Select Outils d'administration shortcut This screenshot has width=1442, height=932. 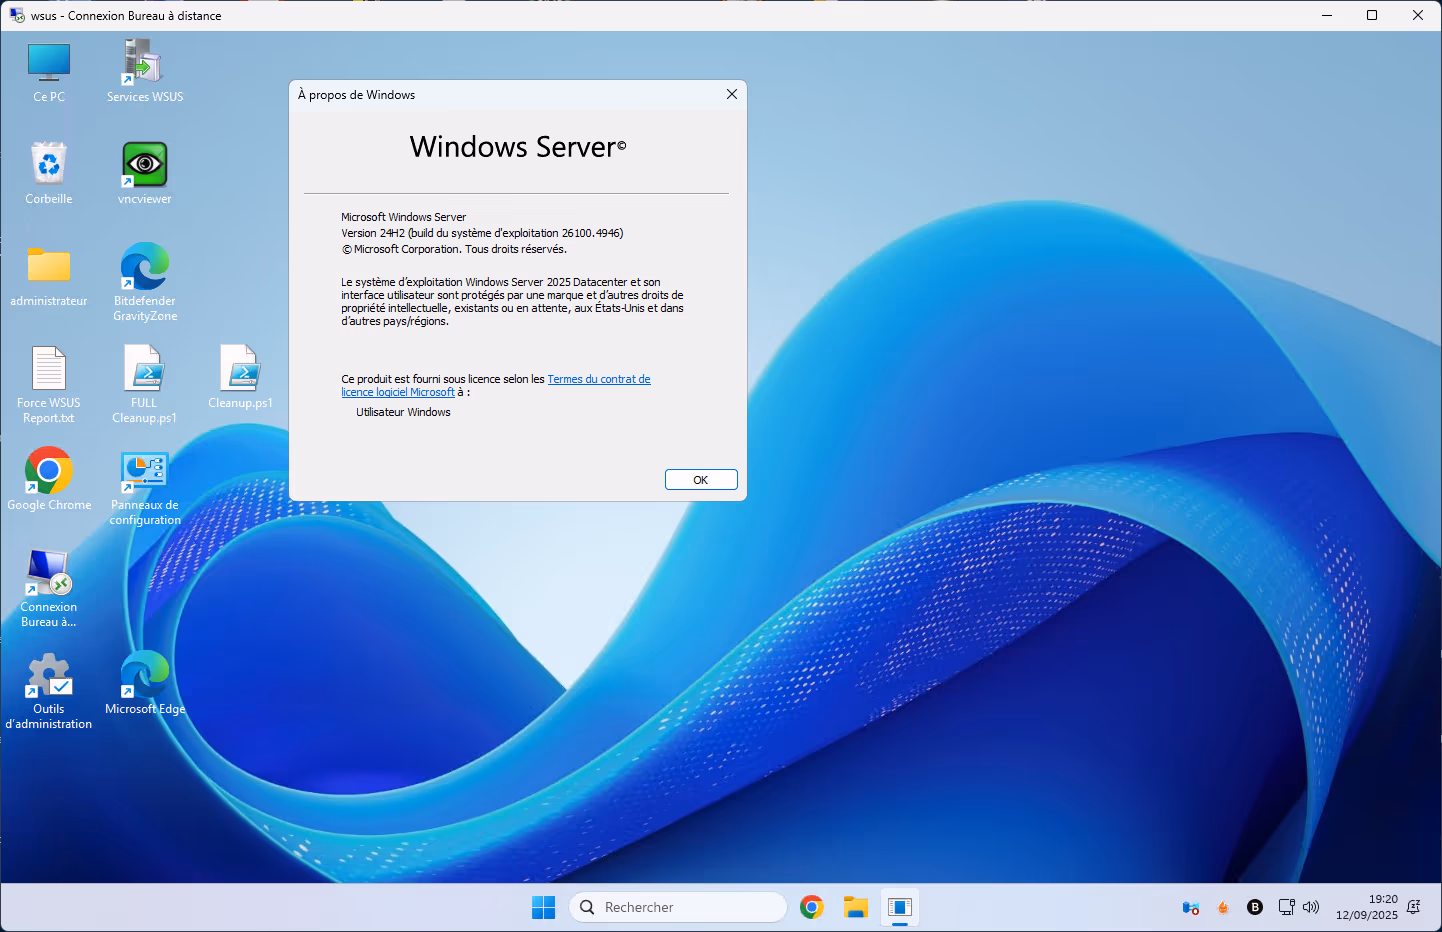tap(49, 692)
